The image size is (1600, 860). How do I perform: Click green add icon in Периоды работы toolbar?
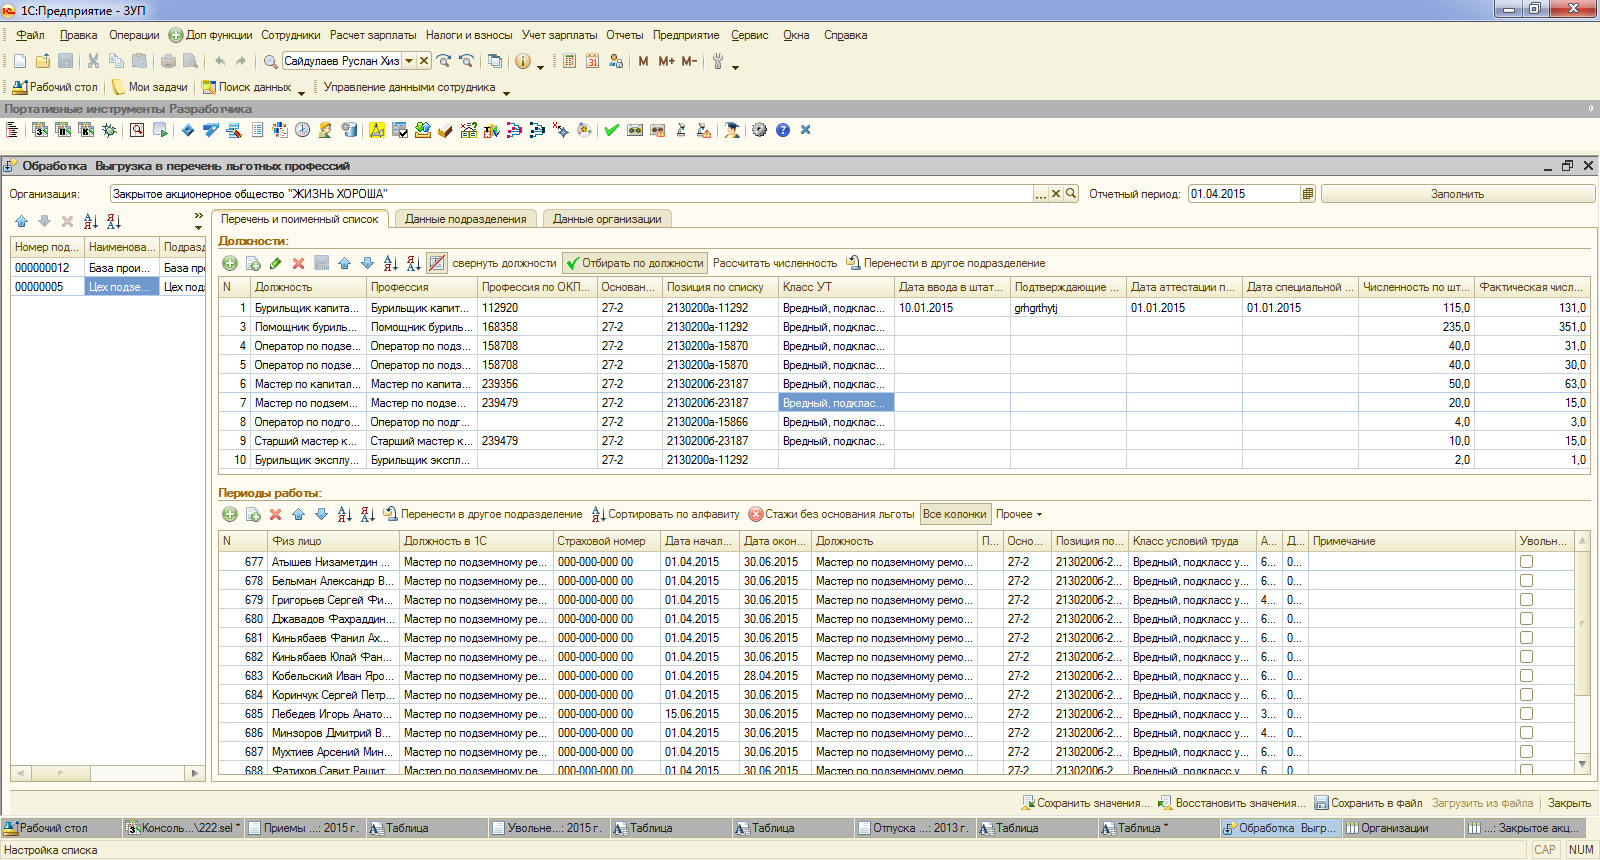(230, 514)
